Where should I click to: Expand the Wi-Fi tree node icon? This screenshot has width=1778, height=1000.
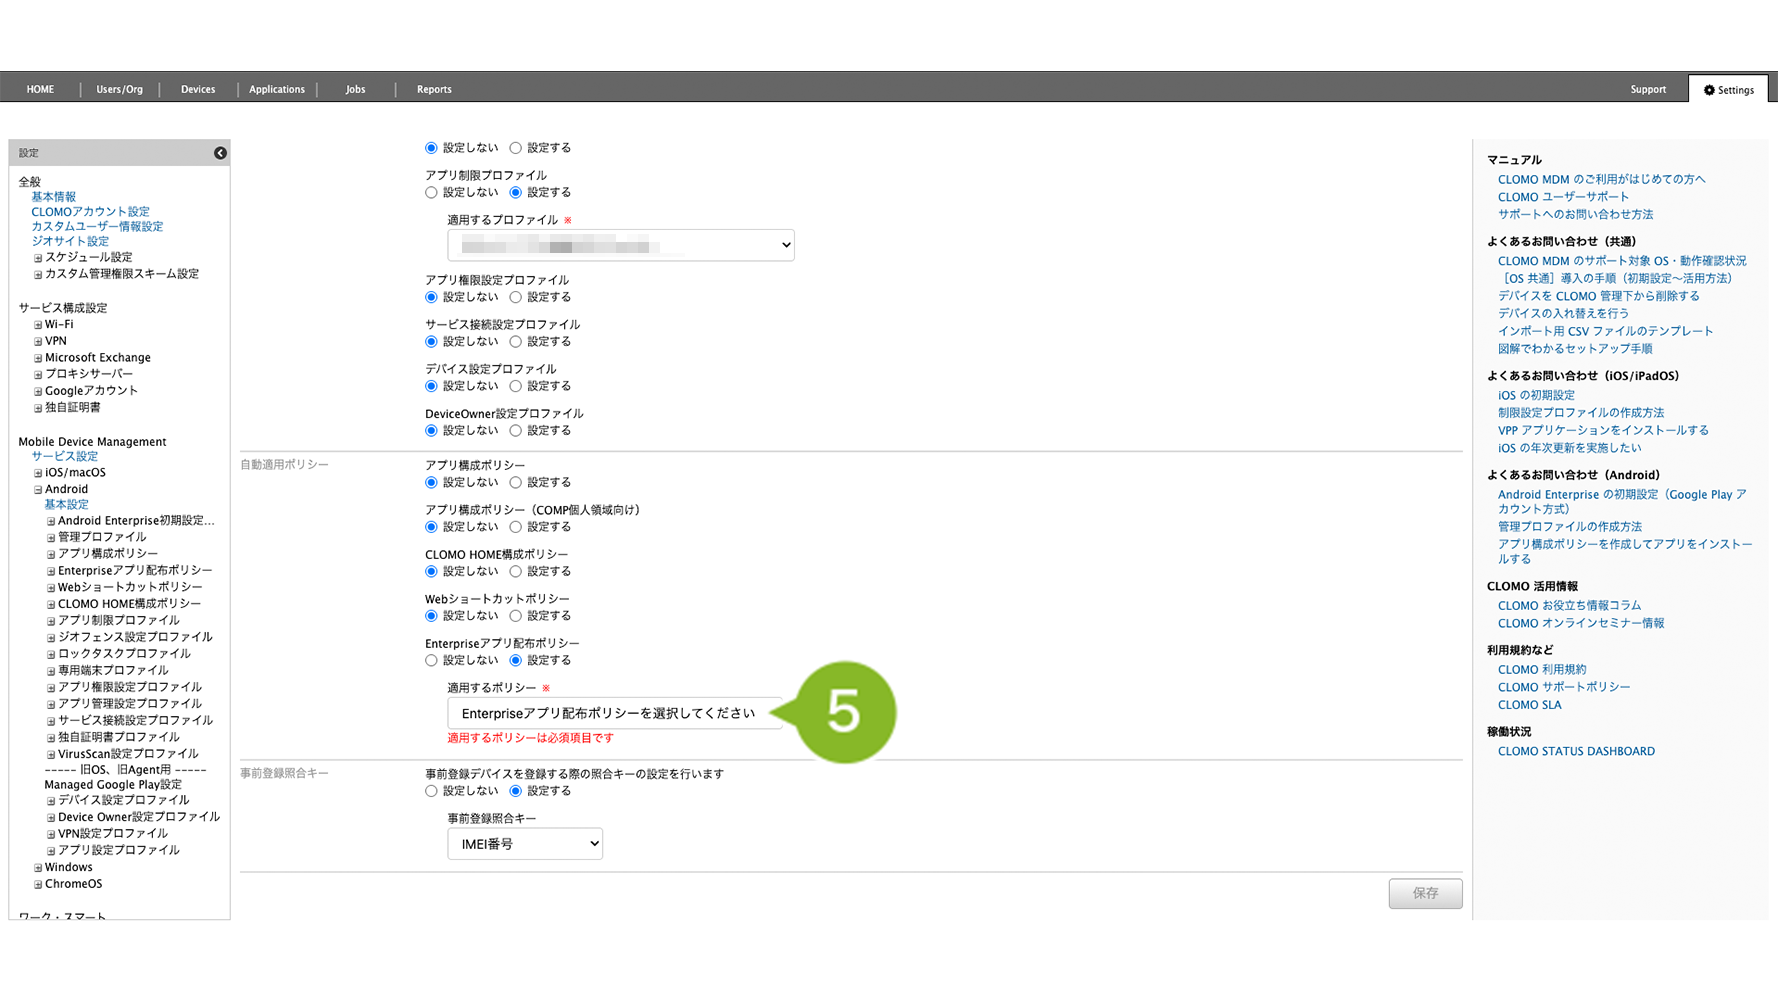38,325
